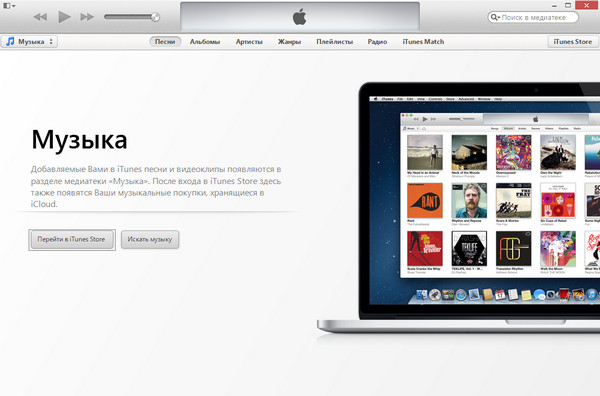Skip forward with the fast-forward button

(x=87, y=17)
